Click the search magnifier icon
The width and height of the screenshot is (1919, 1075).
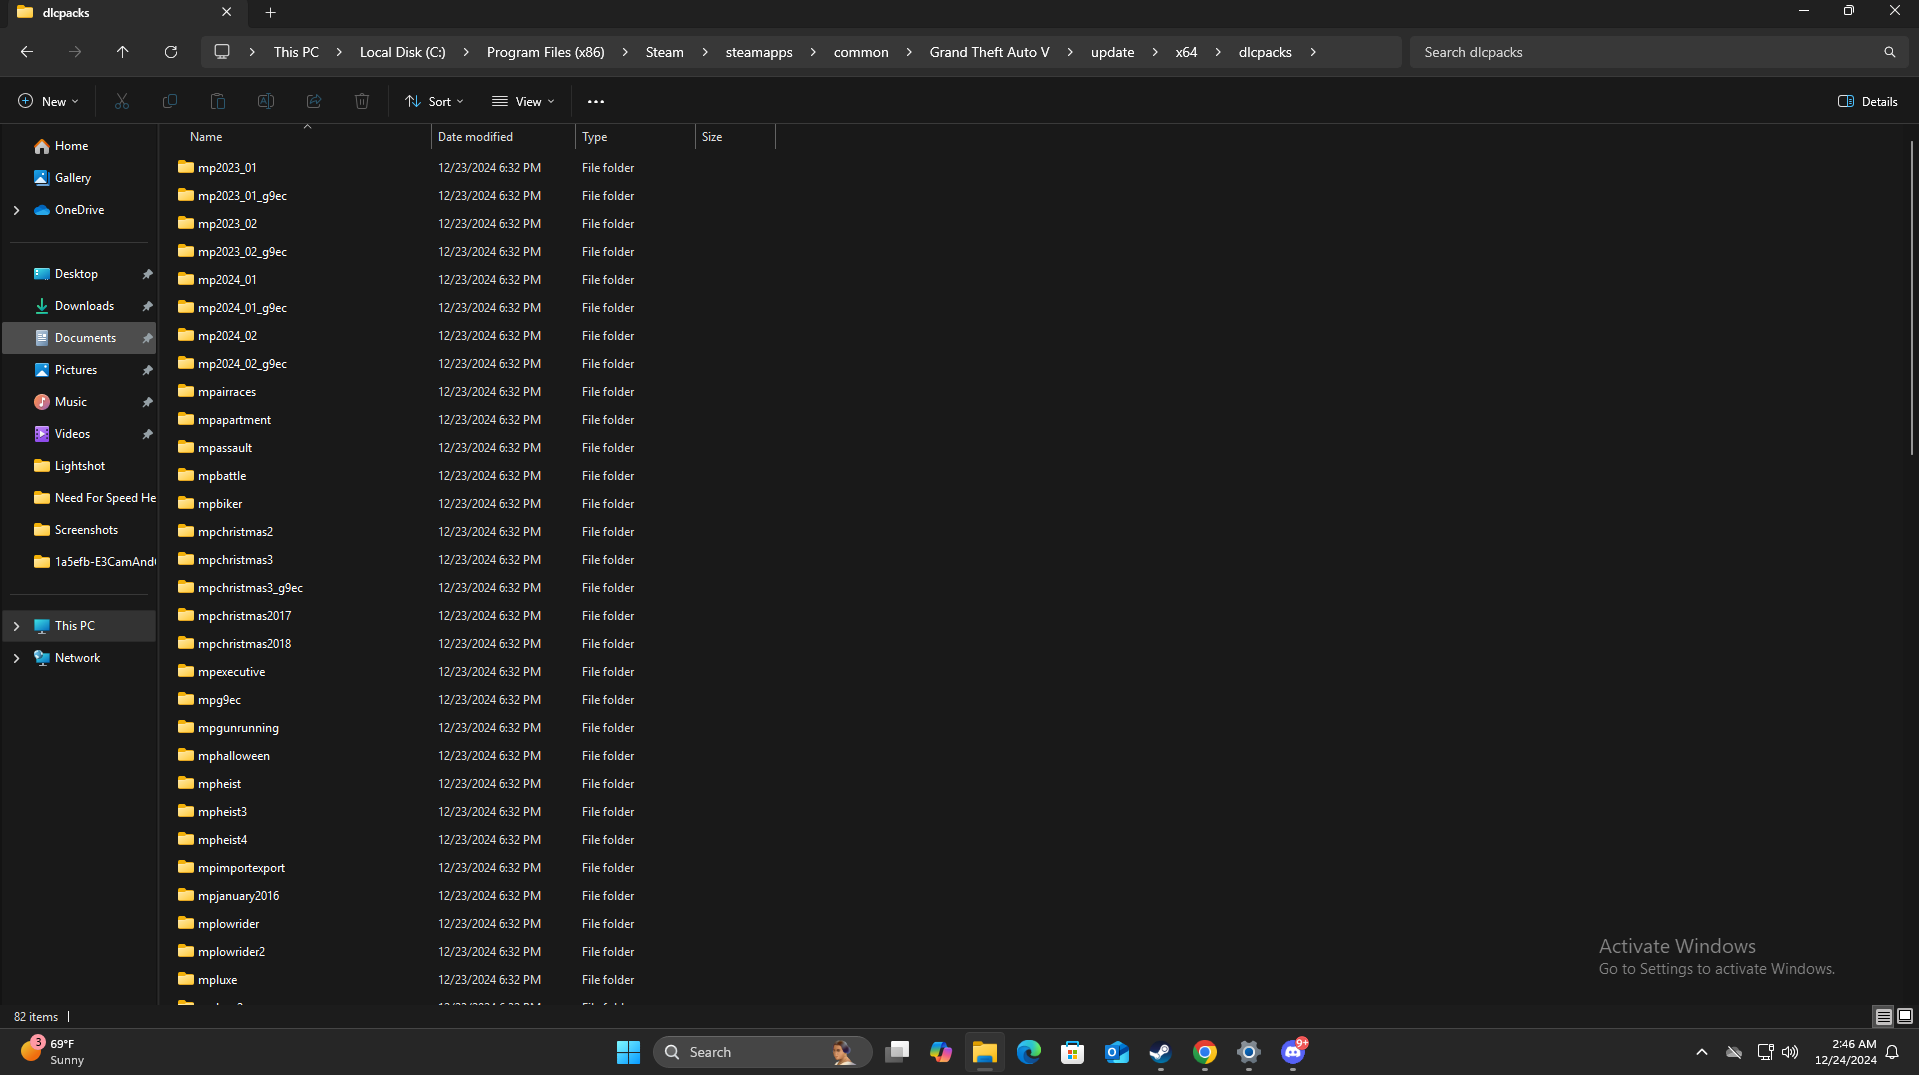point(1889,52)
